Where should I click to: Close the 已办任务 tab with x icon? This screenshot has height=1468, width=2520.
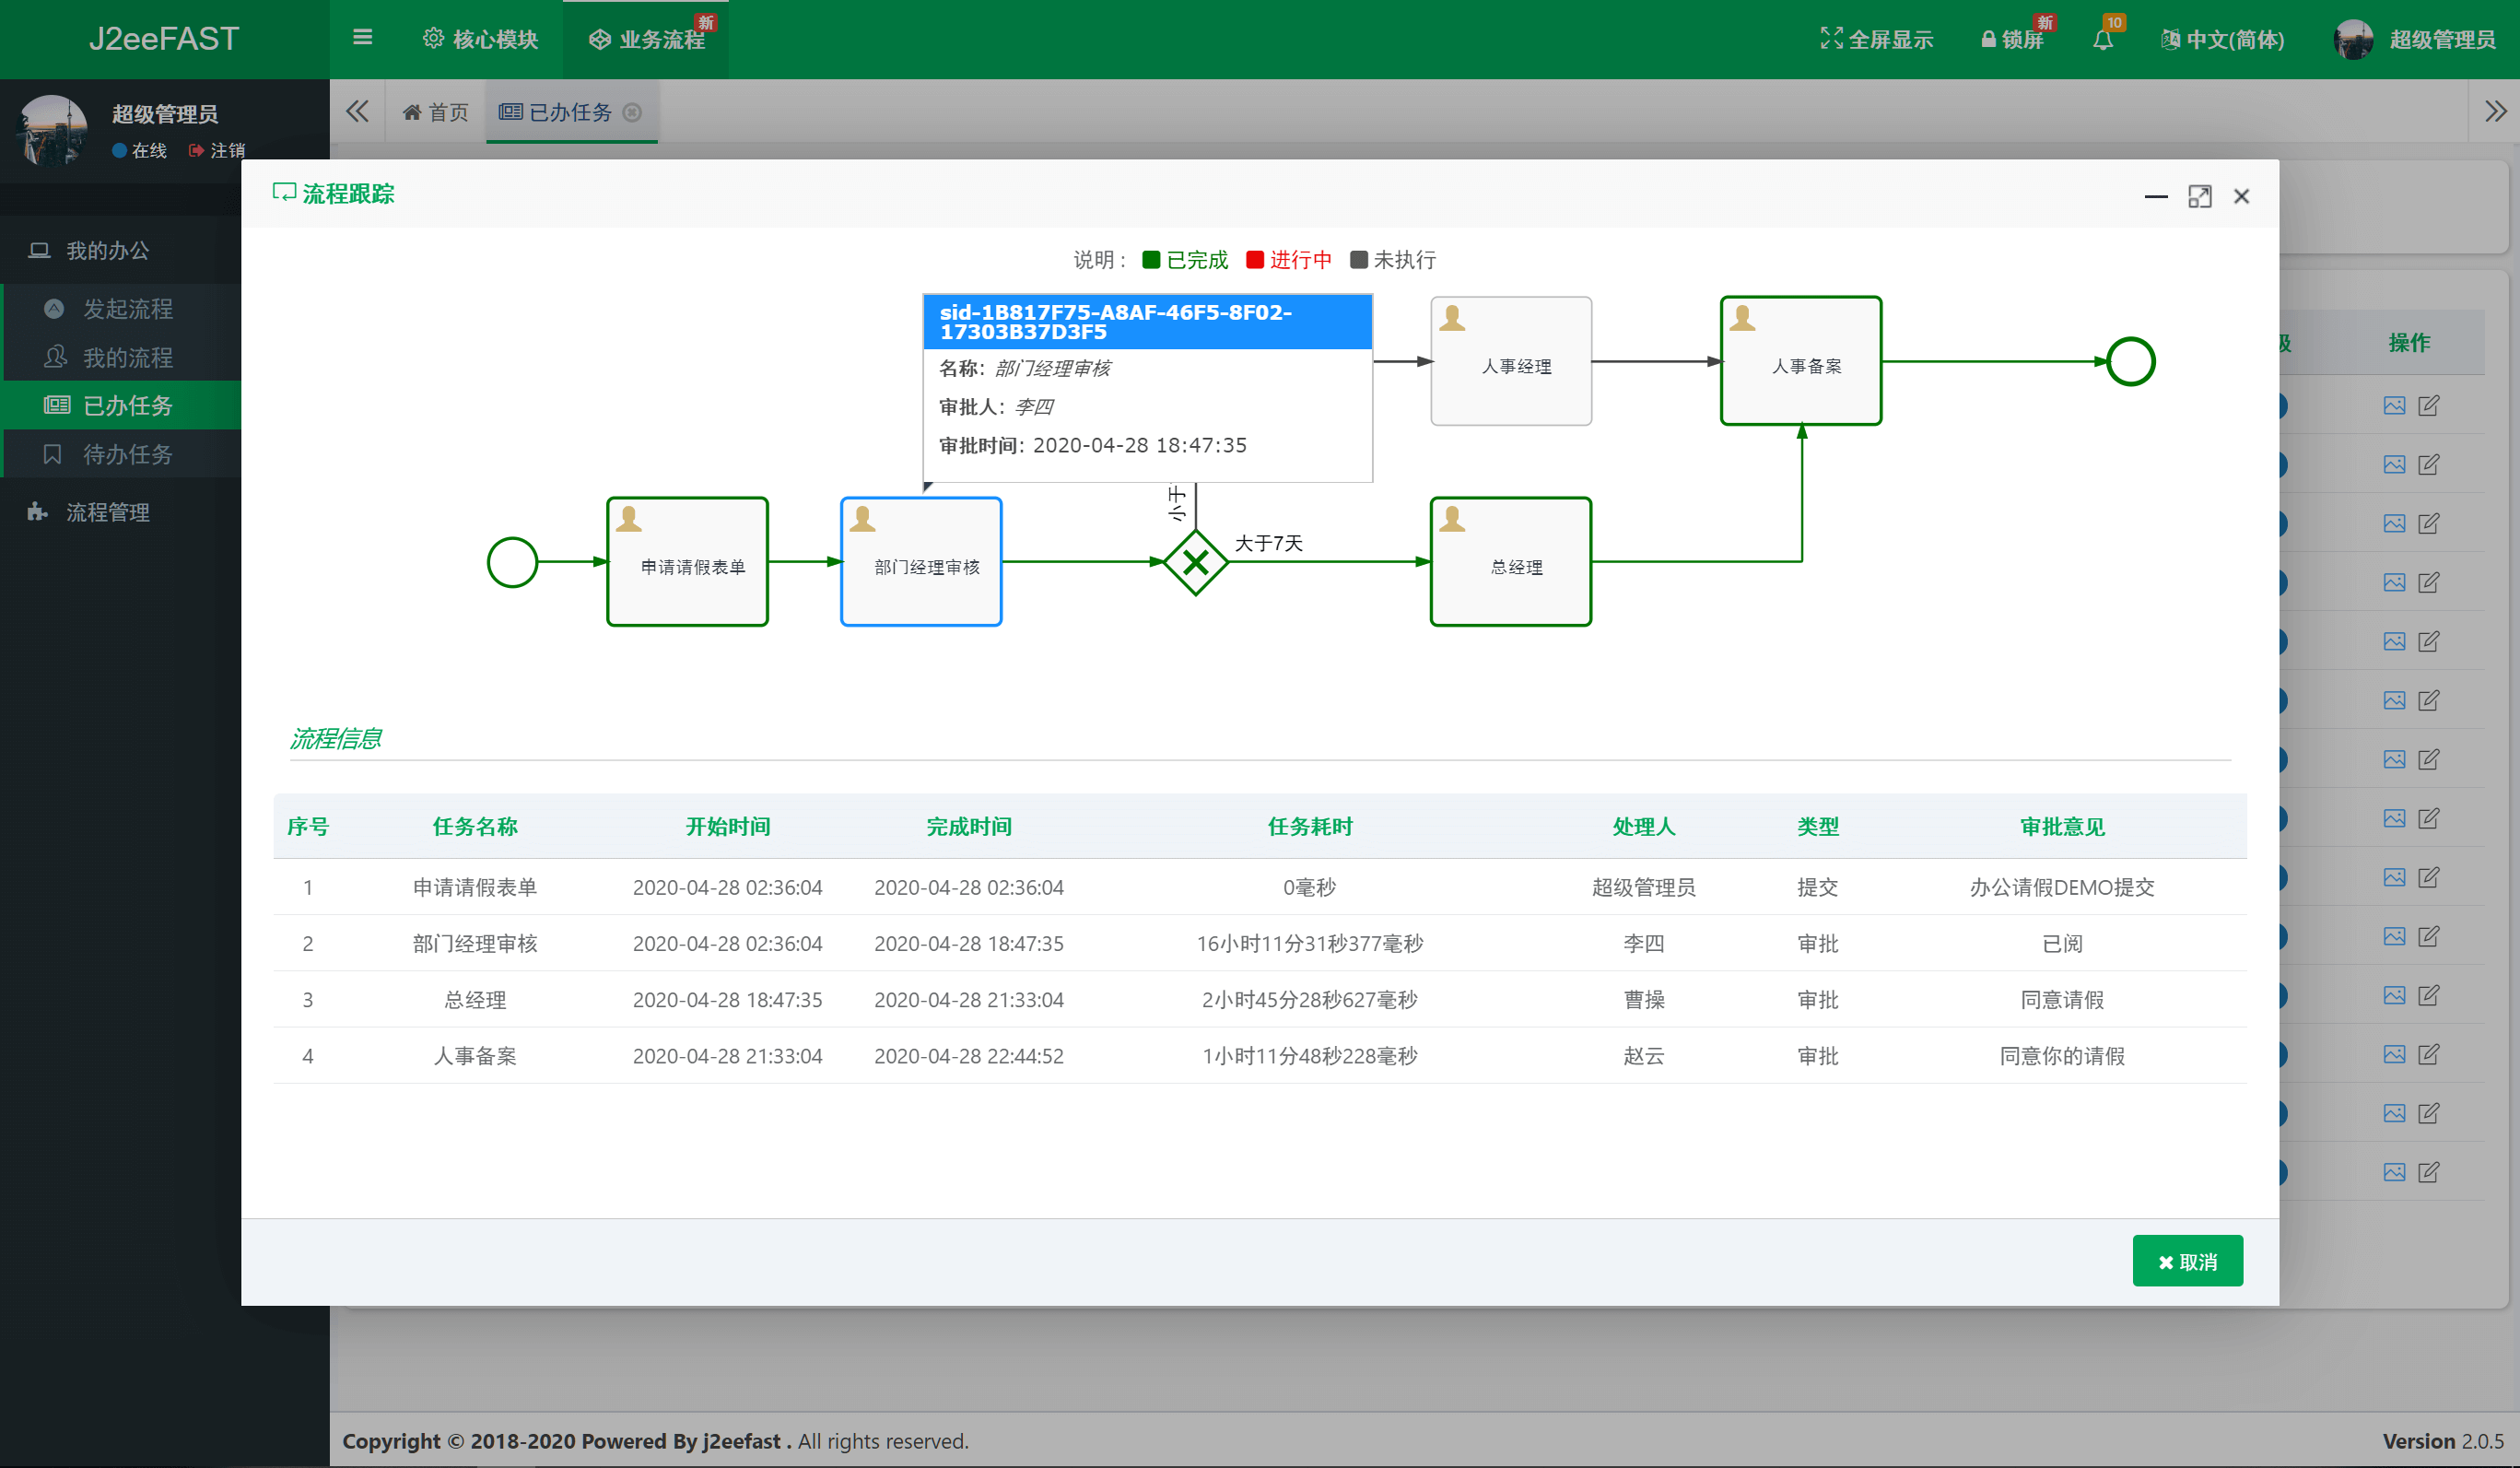[632, 112]
